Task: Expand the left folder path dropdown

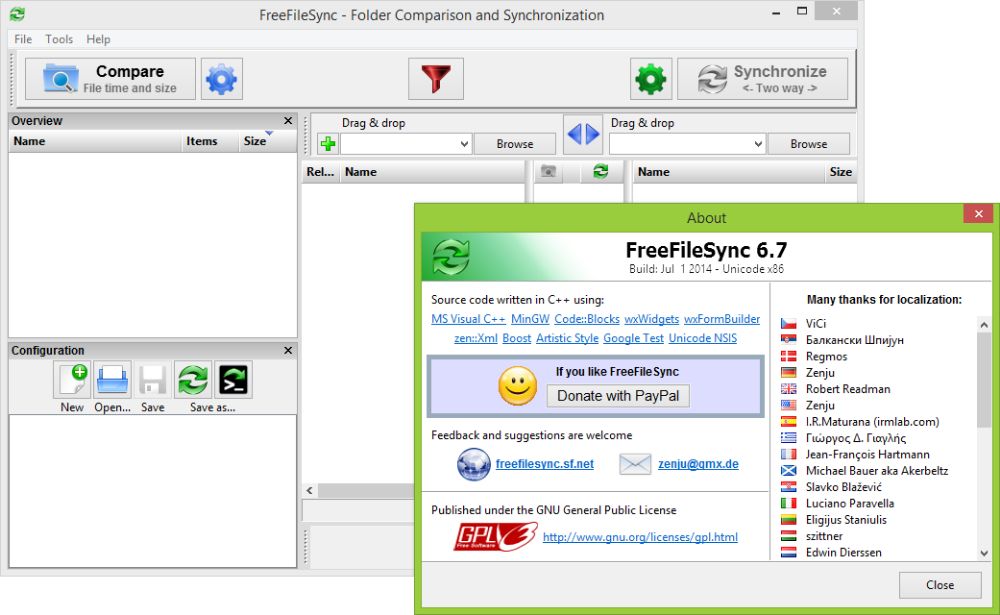Action: point(464,144)
